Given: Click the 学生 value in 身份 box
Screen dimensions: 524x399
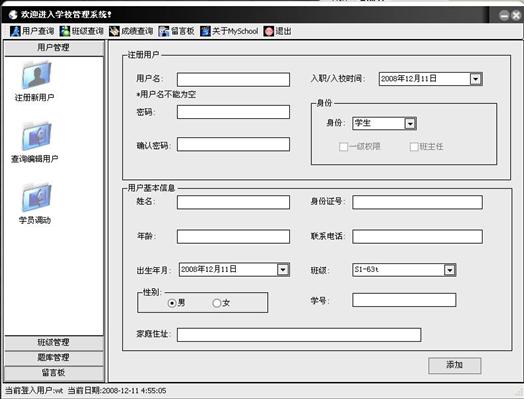Looking at the screenshot, I should (x=363, y=123).
